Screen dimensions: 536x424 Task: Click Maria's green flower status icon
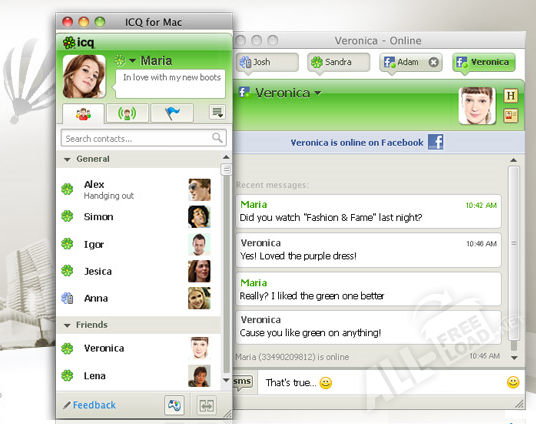120,60
